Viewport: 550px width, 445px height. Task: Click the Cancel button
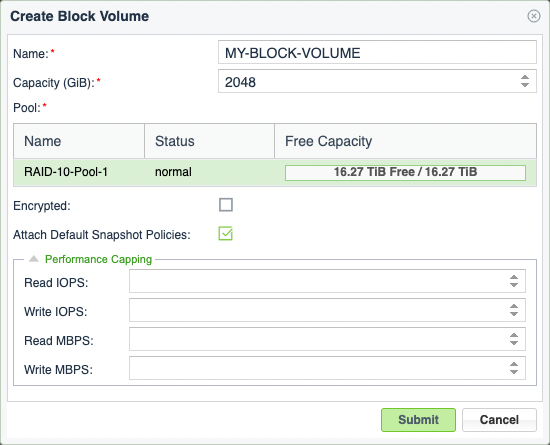tap(499, 420)
